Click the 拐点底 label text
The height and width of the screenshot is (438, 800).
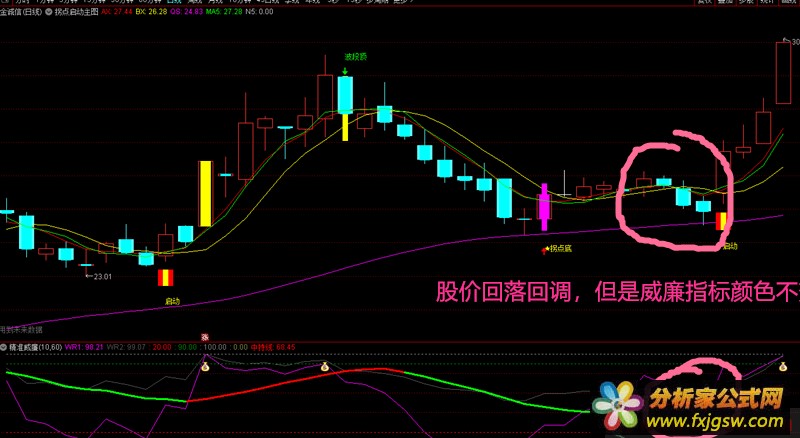click(x=561, y=249)
